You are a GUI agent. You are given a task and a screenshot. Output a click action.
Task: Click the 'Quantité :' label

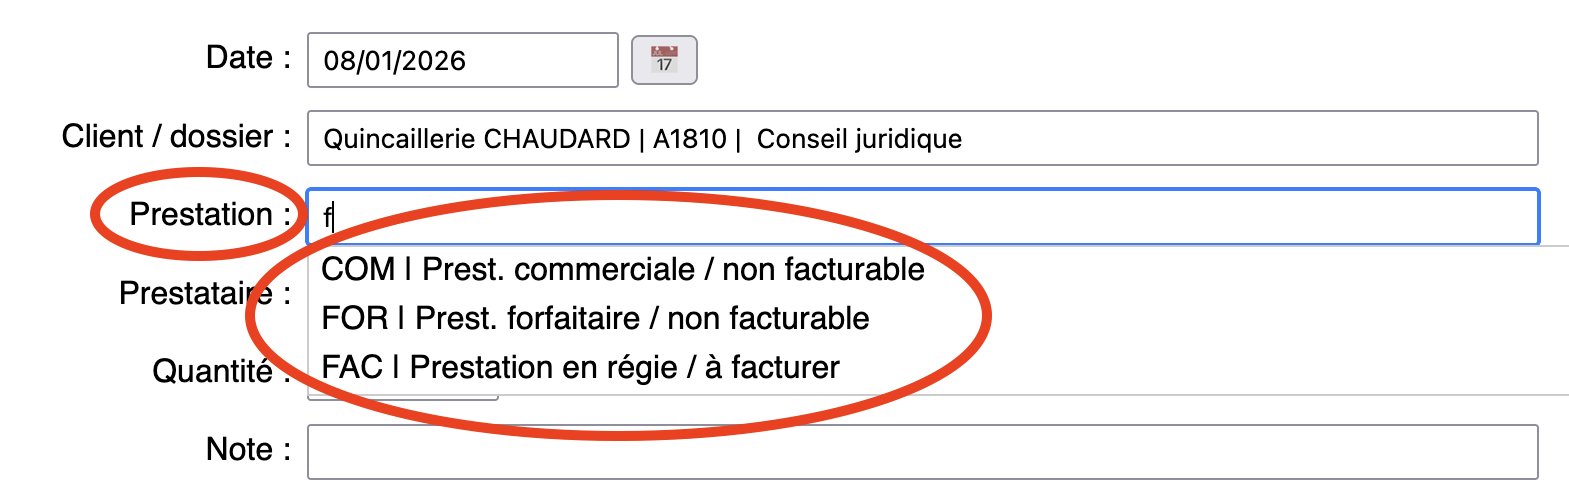pos(221,371)
